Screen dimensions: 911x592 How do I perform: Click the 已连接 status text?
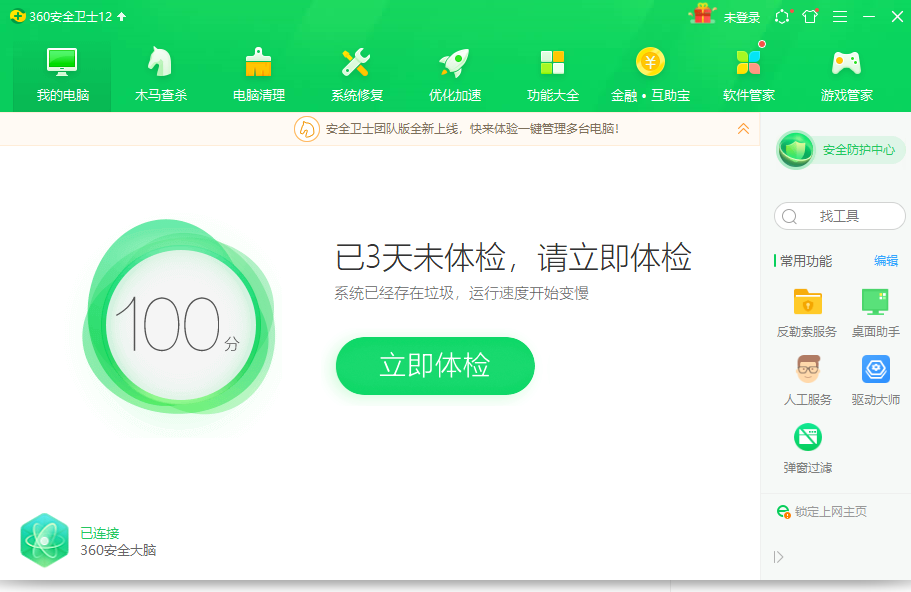(100, 533)
